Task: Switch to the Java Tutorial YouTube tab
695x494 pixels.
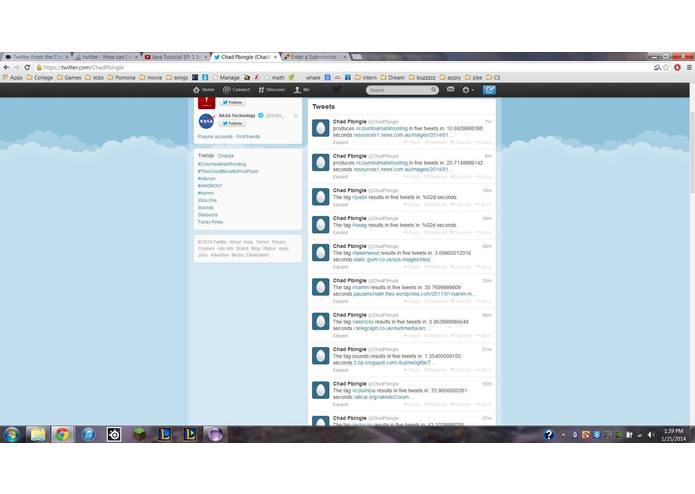Action: pyautogui.click(x=176, y=57)
